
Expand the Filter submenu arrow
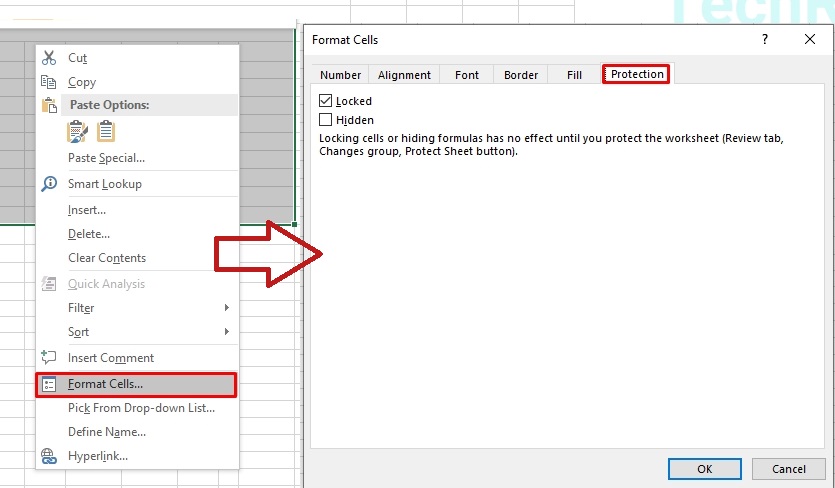coord(227,308)
